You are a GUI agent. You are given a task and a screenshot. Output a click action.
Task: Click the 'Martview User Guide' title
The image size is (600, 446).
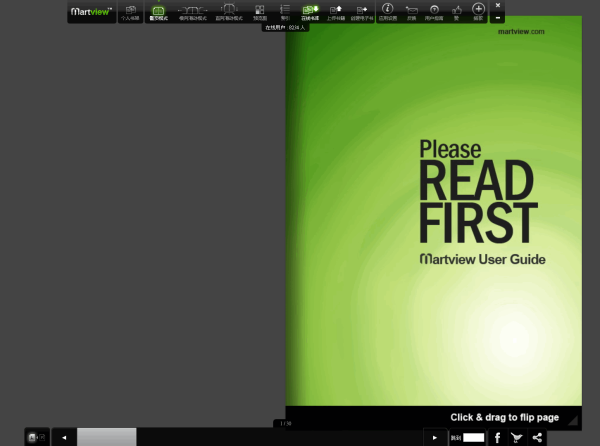point(483,259)
